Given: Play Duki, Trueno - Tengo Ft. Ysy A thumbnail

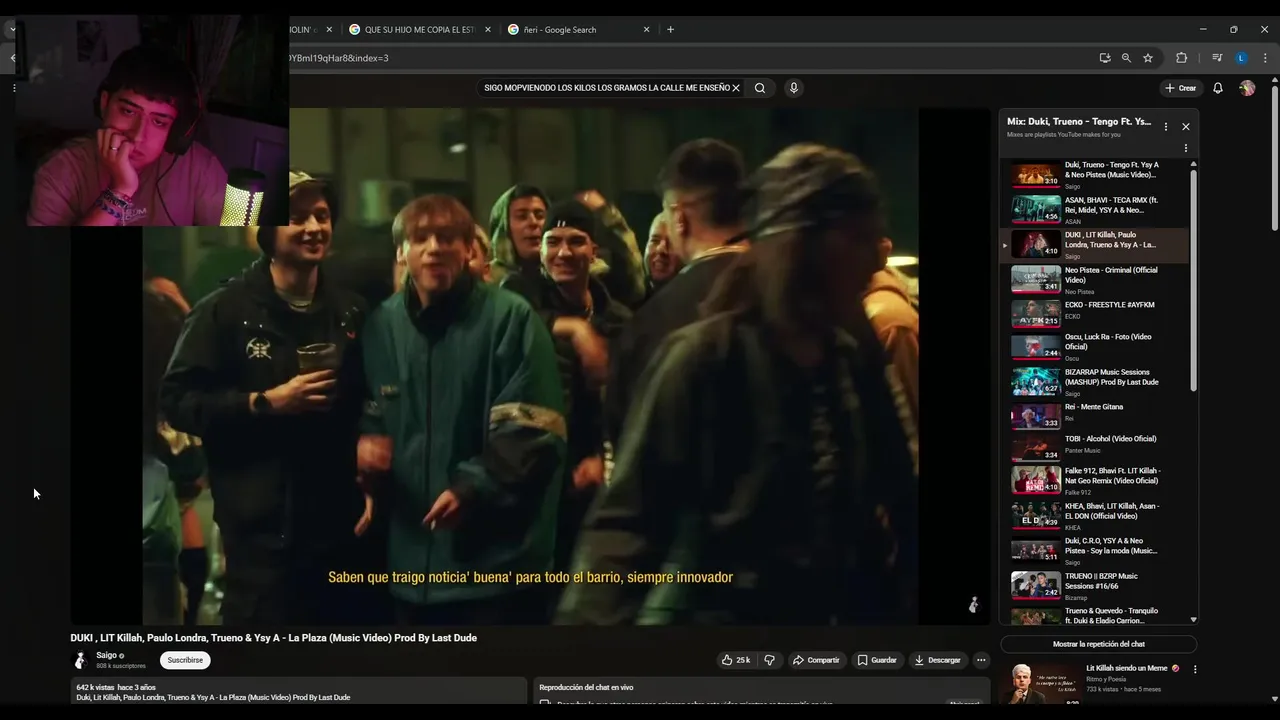Looking at the screenshot, I should [1036, 175].
